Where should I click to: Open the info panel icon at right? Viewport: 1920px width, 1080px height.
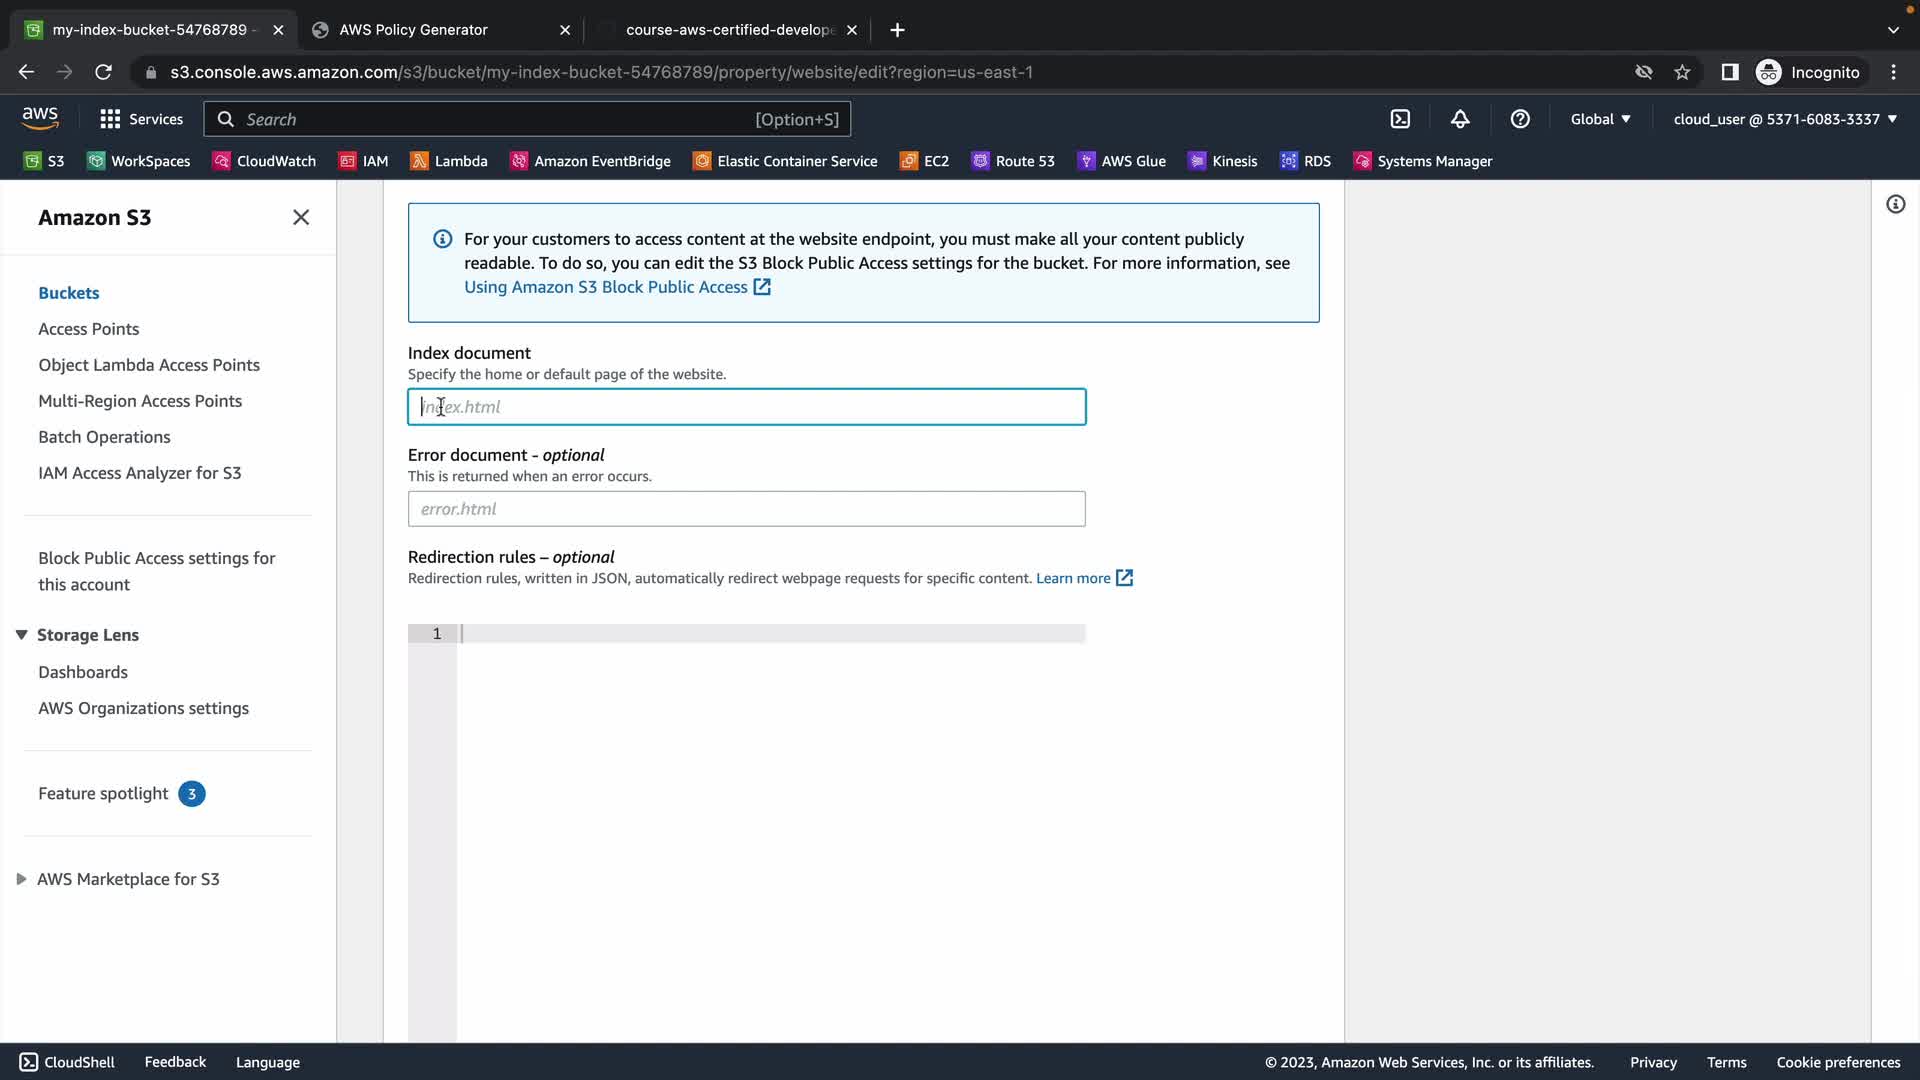[1895, 205]
